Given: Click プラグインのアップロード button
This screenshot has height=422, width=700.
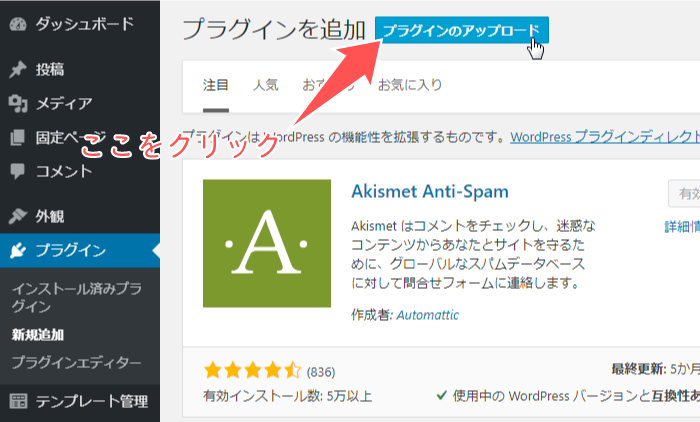Looking at the screenshot, I should click(462, 30).
